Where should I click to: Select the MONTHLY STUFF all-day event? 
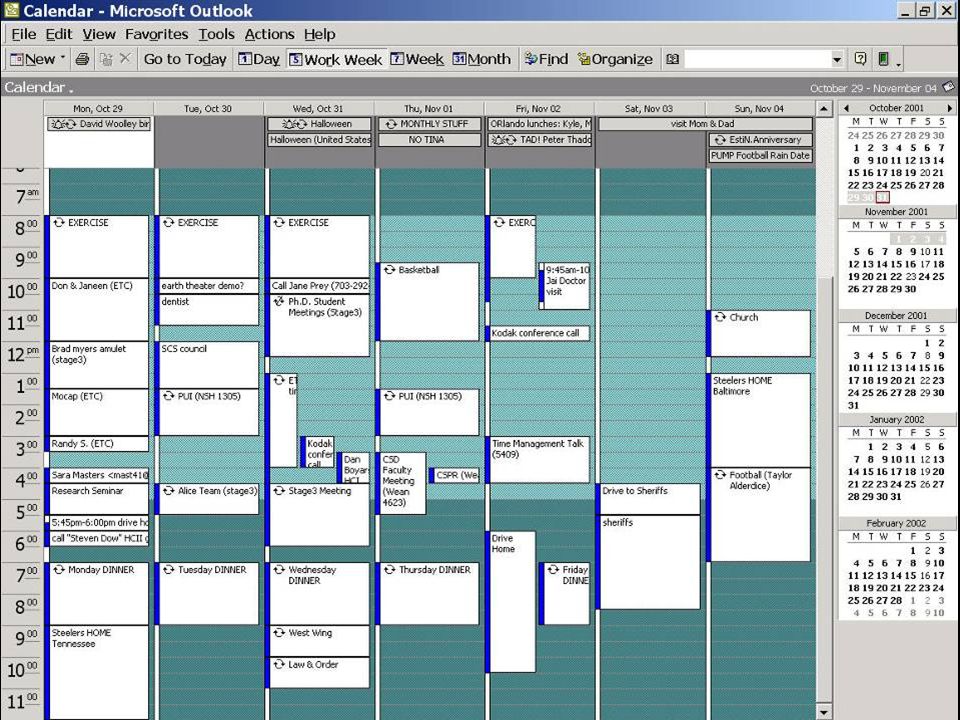coord(429,124)
